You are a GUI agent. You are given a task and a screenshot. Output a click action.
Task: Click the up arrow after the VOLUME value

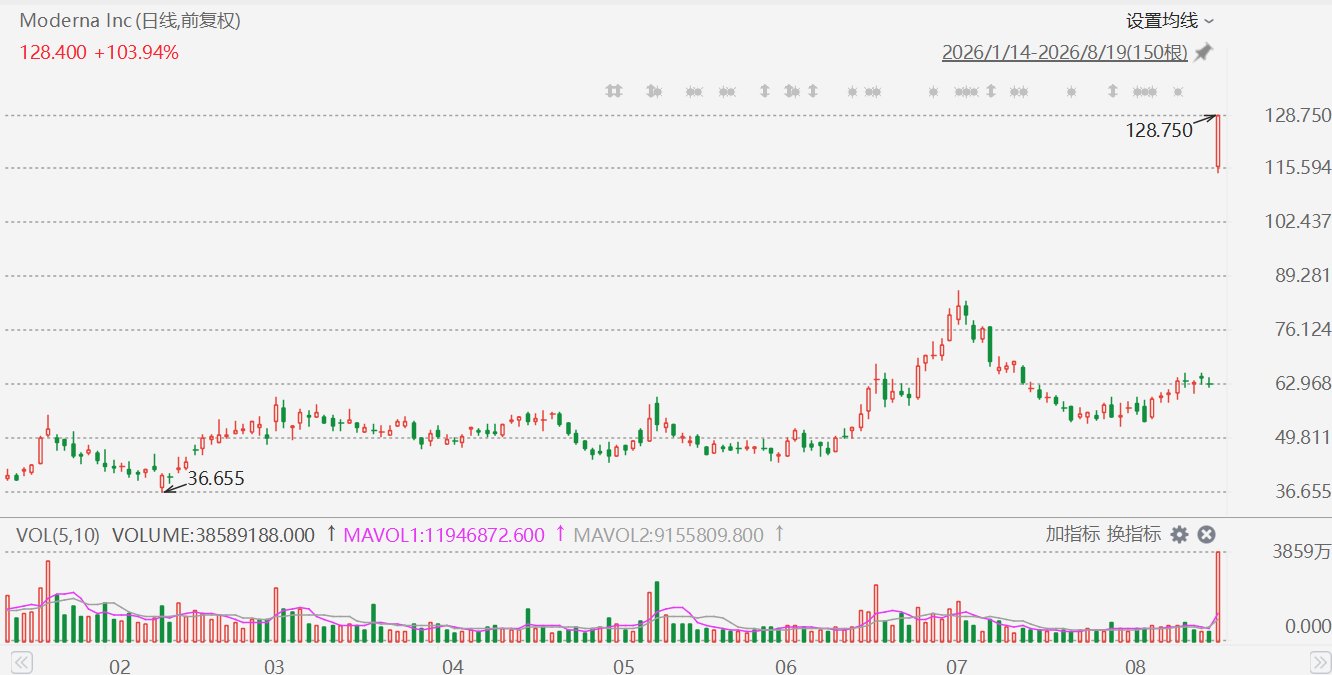tap(331, 535)
